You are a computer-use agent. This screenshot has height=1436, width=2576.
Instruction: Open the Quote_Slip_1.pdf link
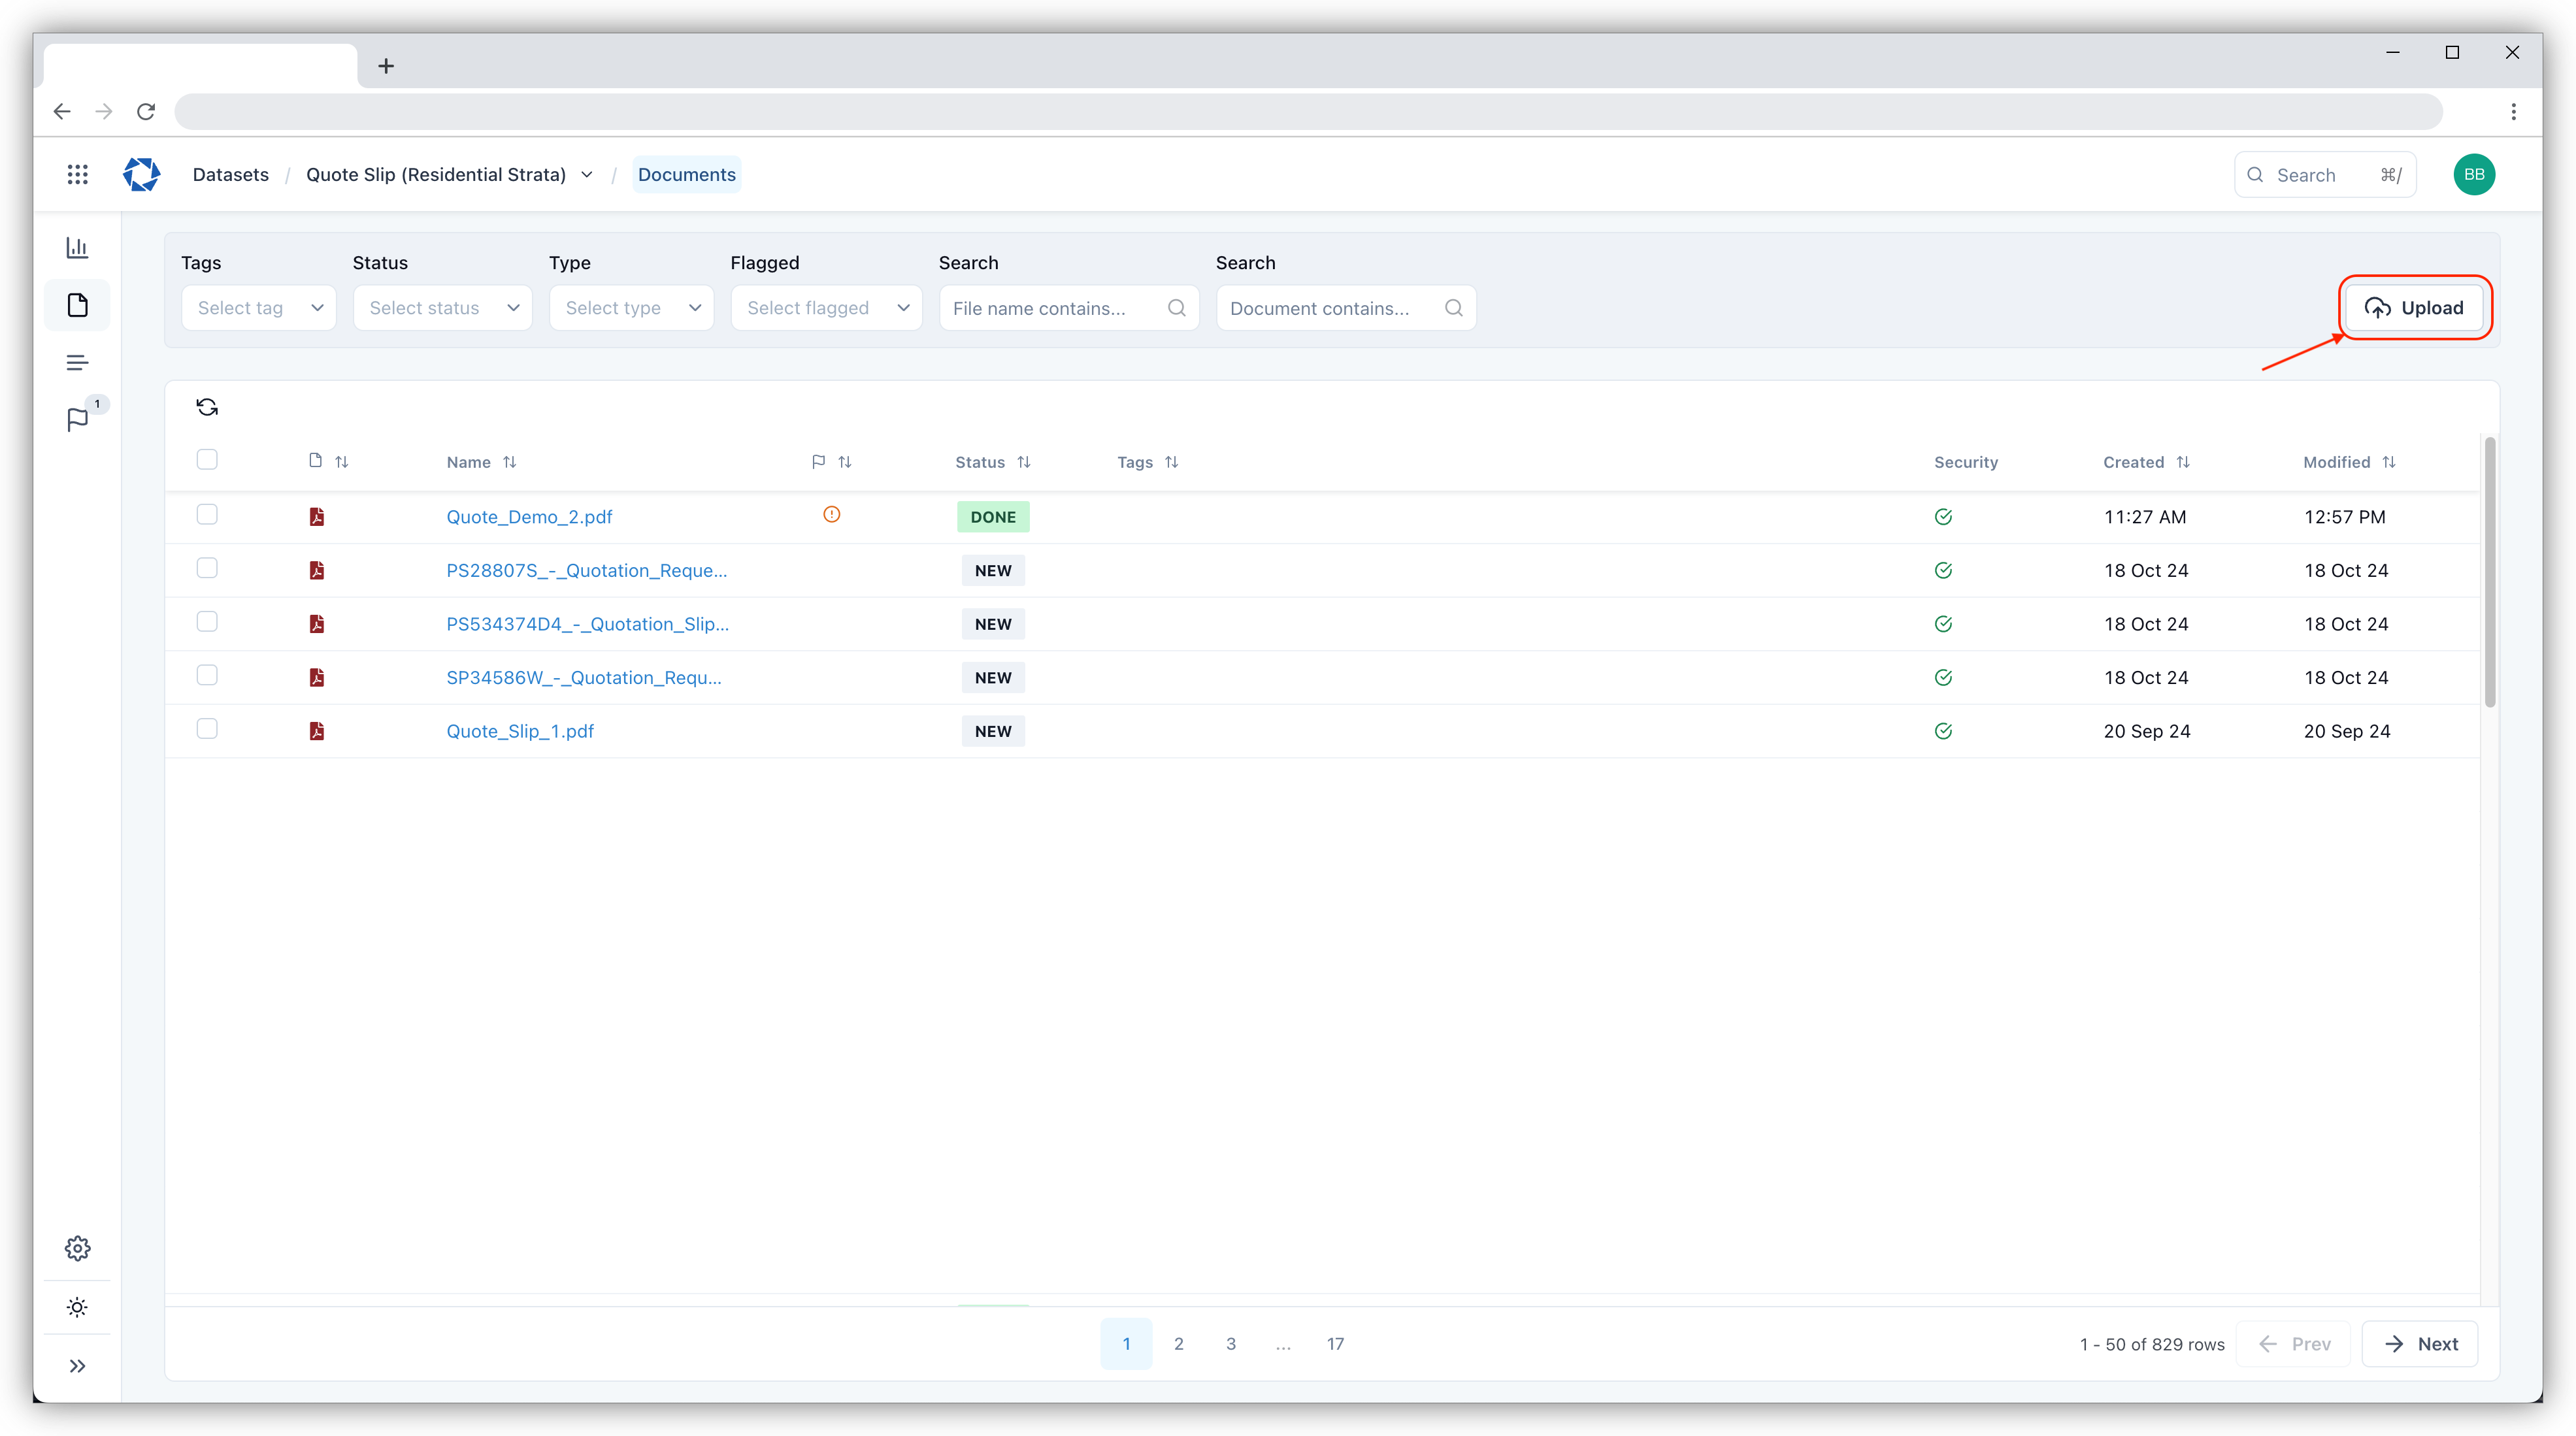pyautogui.click(x=520, y=731)
